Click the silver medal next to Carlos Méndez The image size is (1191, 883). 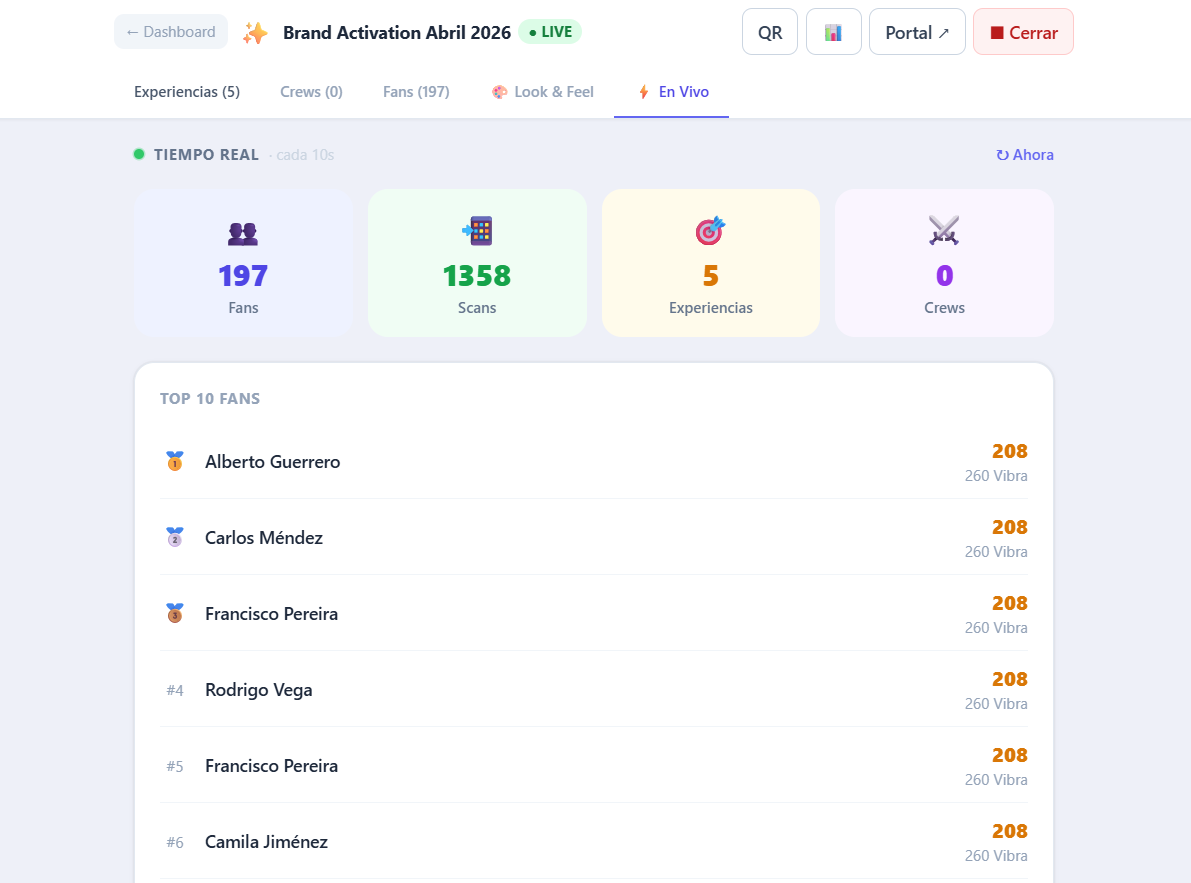point(175,537)
